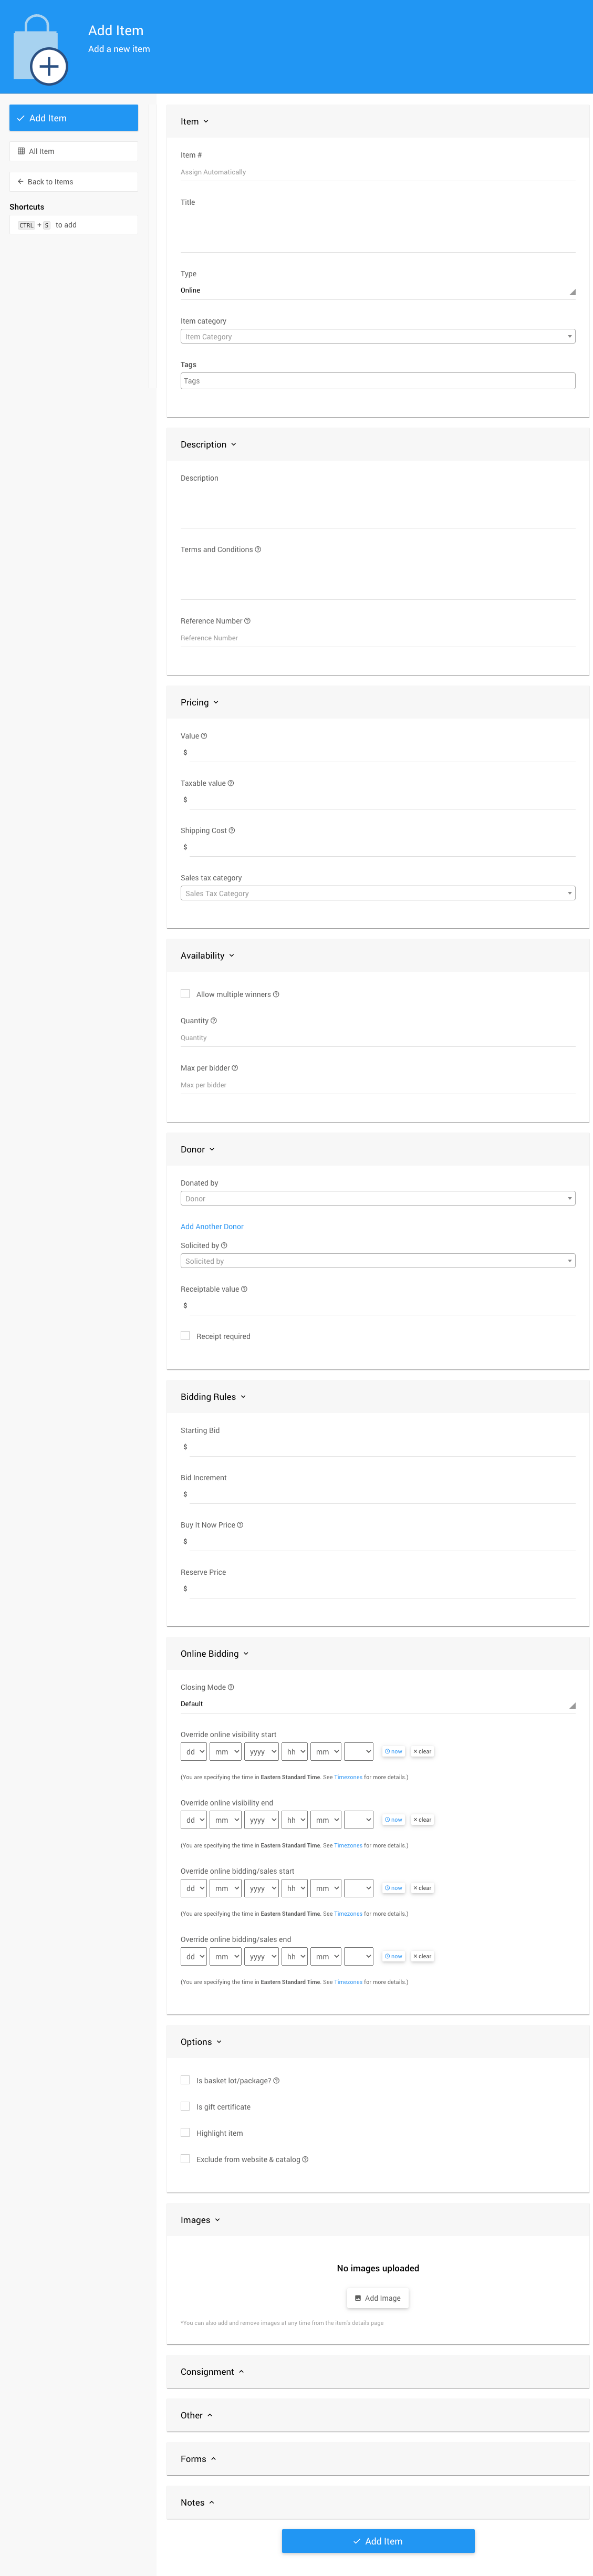593x2576 pixels.
Task: Click the bottom Add Item submit button
Action: pyautogui.click(x=378, y=2541)
